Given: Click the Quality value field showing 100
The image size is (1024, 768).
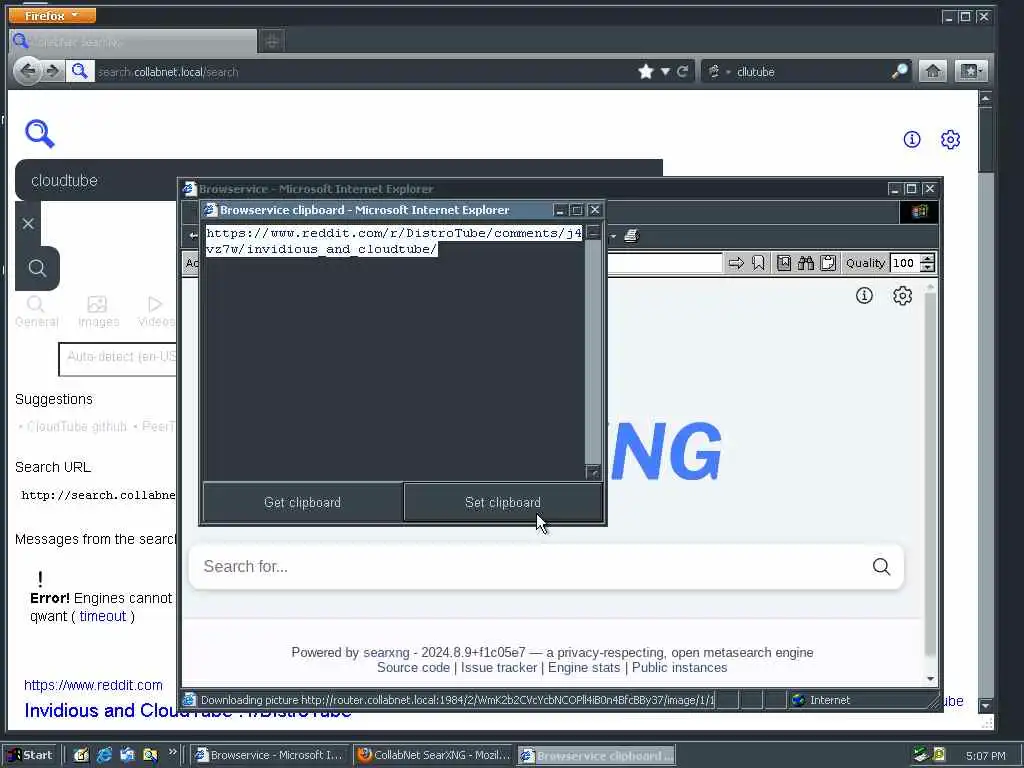Looking at the screenshot, I should tap(904, 263).
